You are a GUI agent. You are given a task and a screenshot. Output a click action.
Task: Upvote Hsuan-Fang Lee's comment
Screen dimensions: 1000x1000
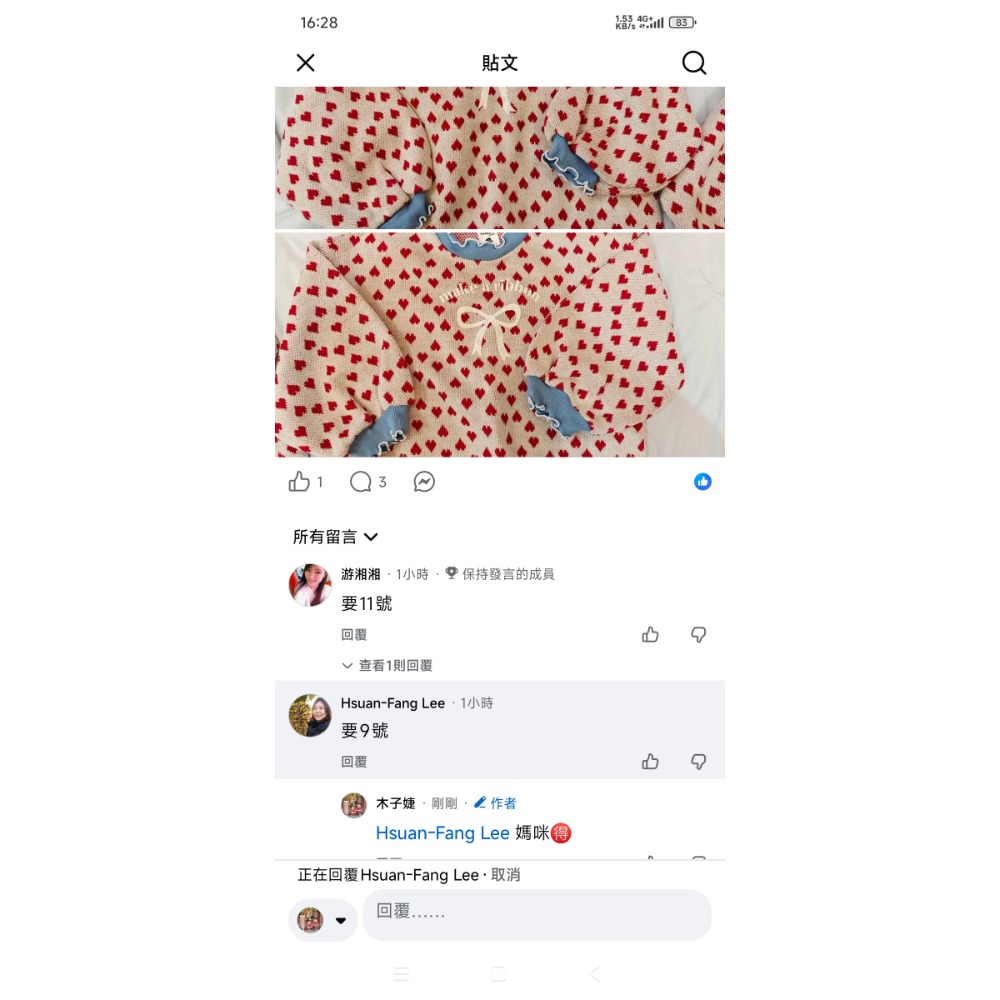click(650, 761)
